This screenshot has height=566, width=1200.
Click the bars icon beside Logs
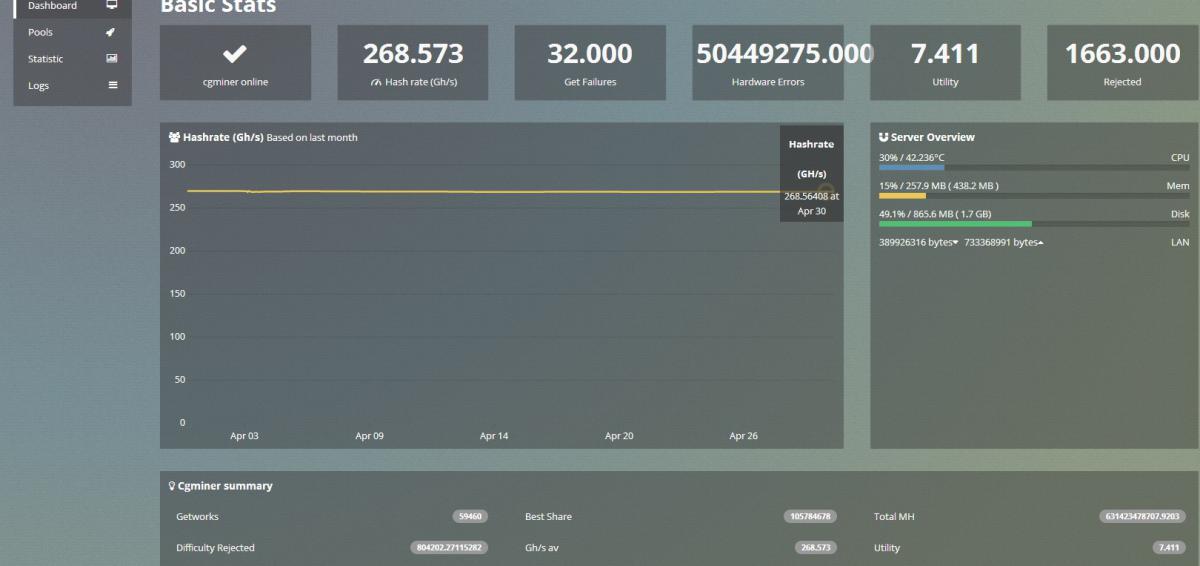(x=113, y=86)
